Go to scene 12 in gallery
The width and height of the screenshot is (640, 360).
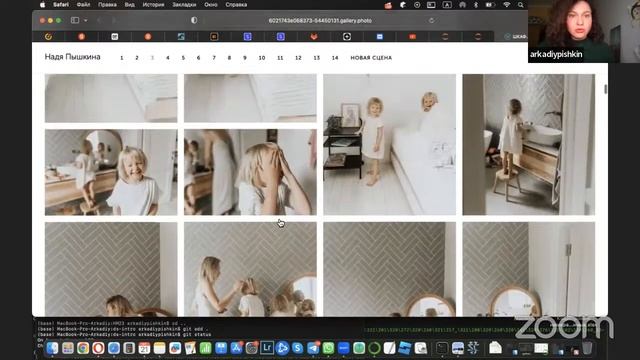(x=298, y=58)
